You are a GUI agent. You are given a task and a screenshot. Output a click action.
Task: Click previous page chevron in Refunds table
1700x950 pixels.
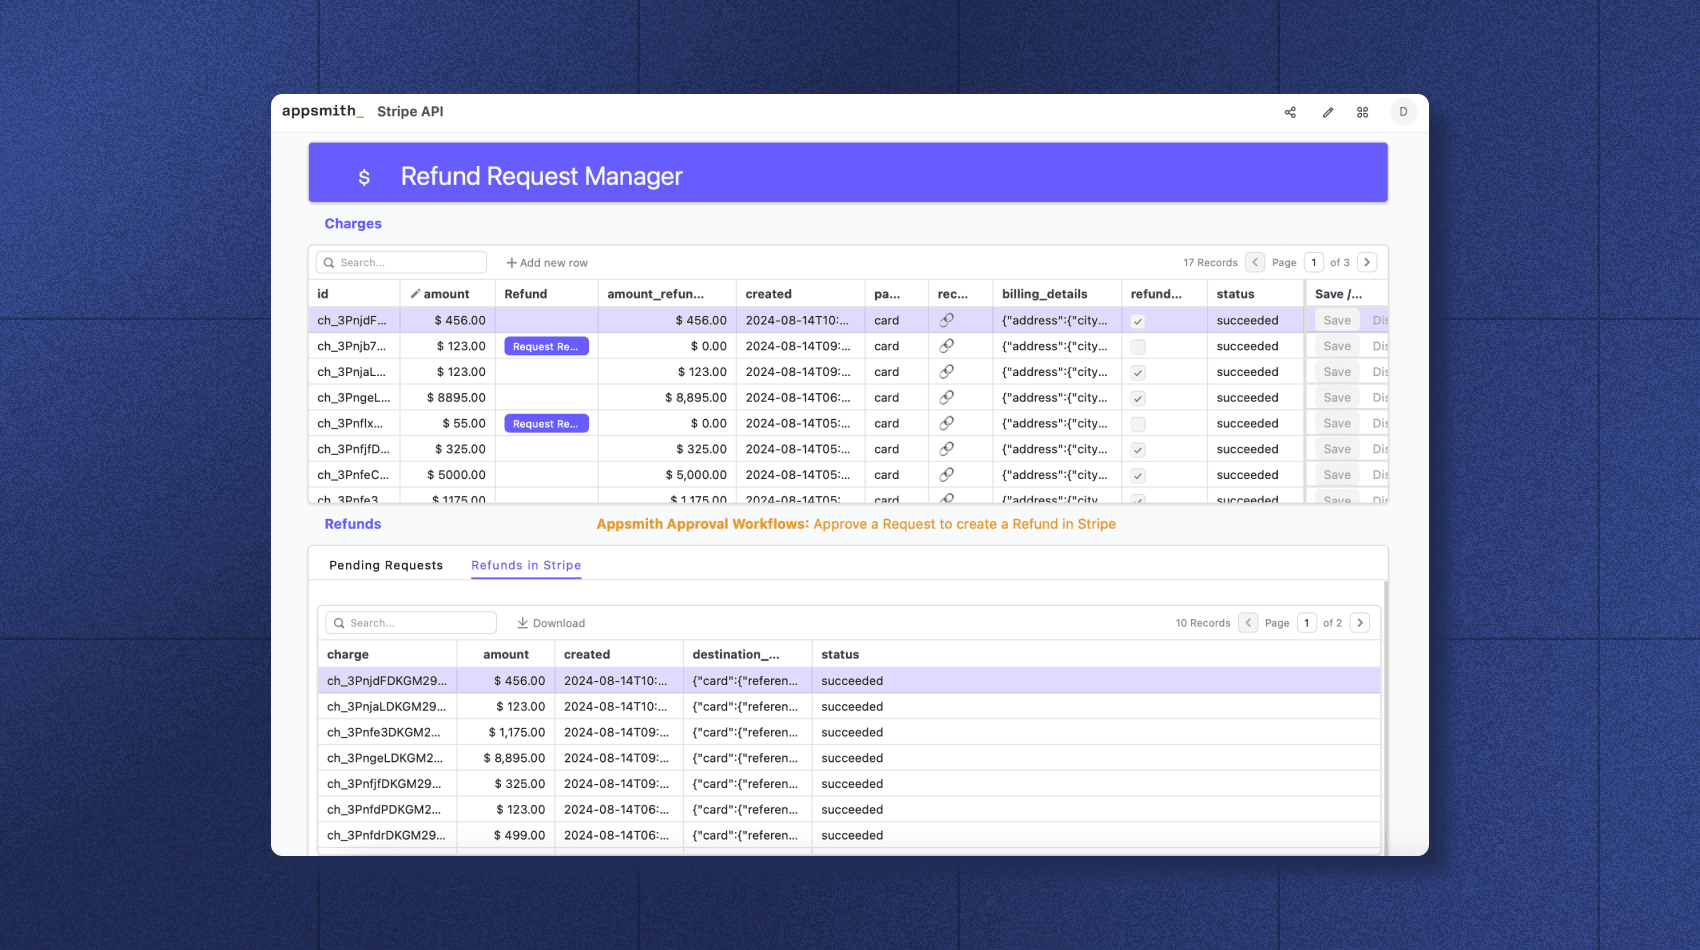1248,622
